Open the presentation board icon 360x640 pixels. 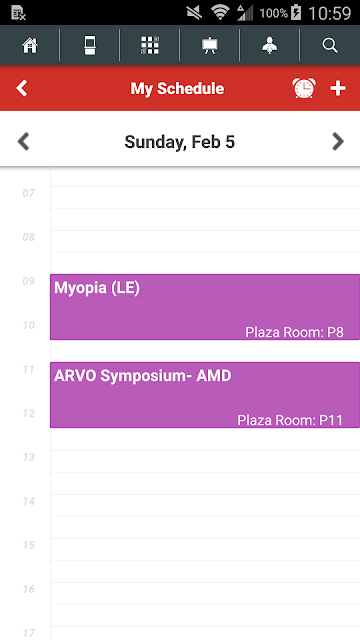[x=210, y=45]
